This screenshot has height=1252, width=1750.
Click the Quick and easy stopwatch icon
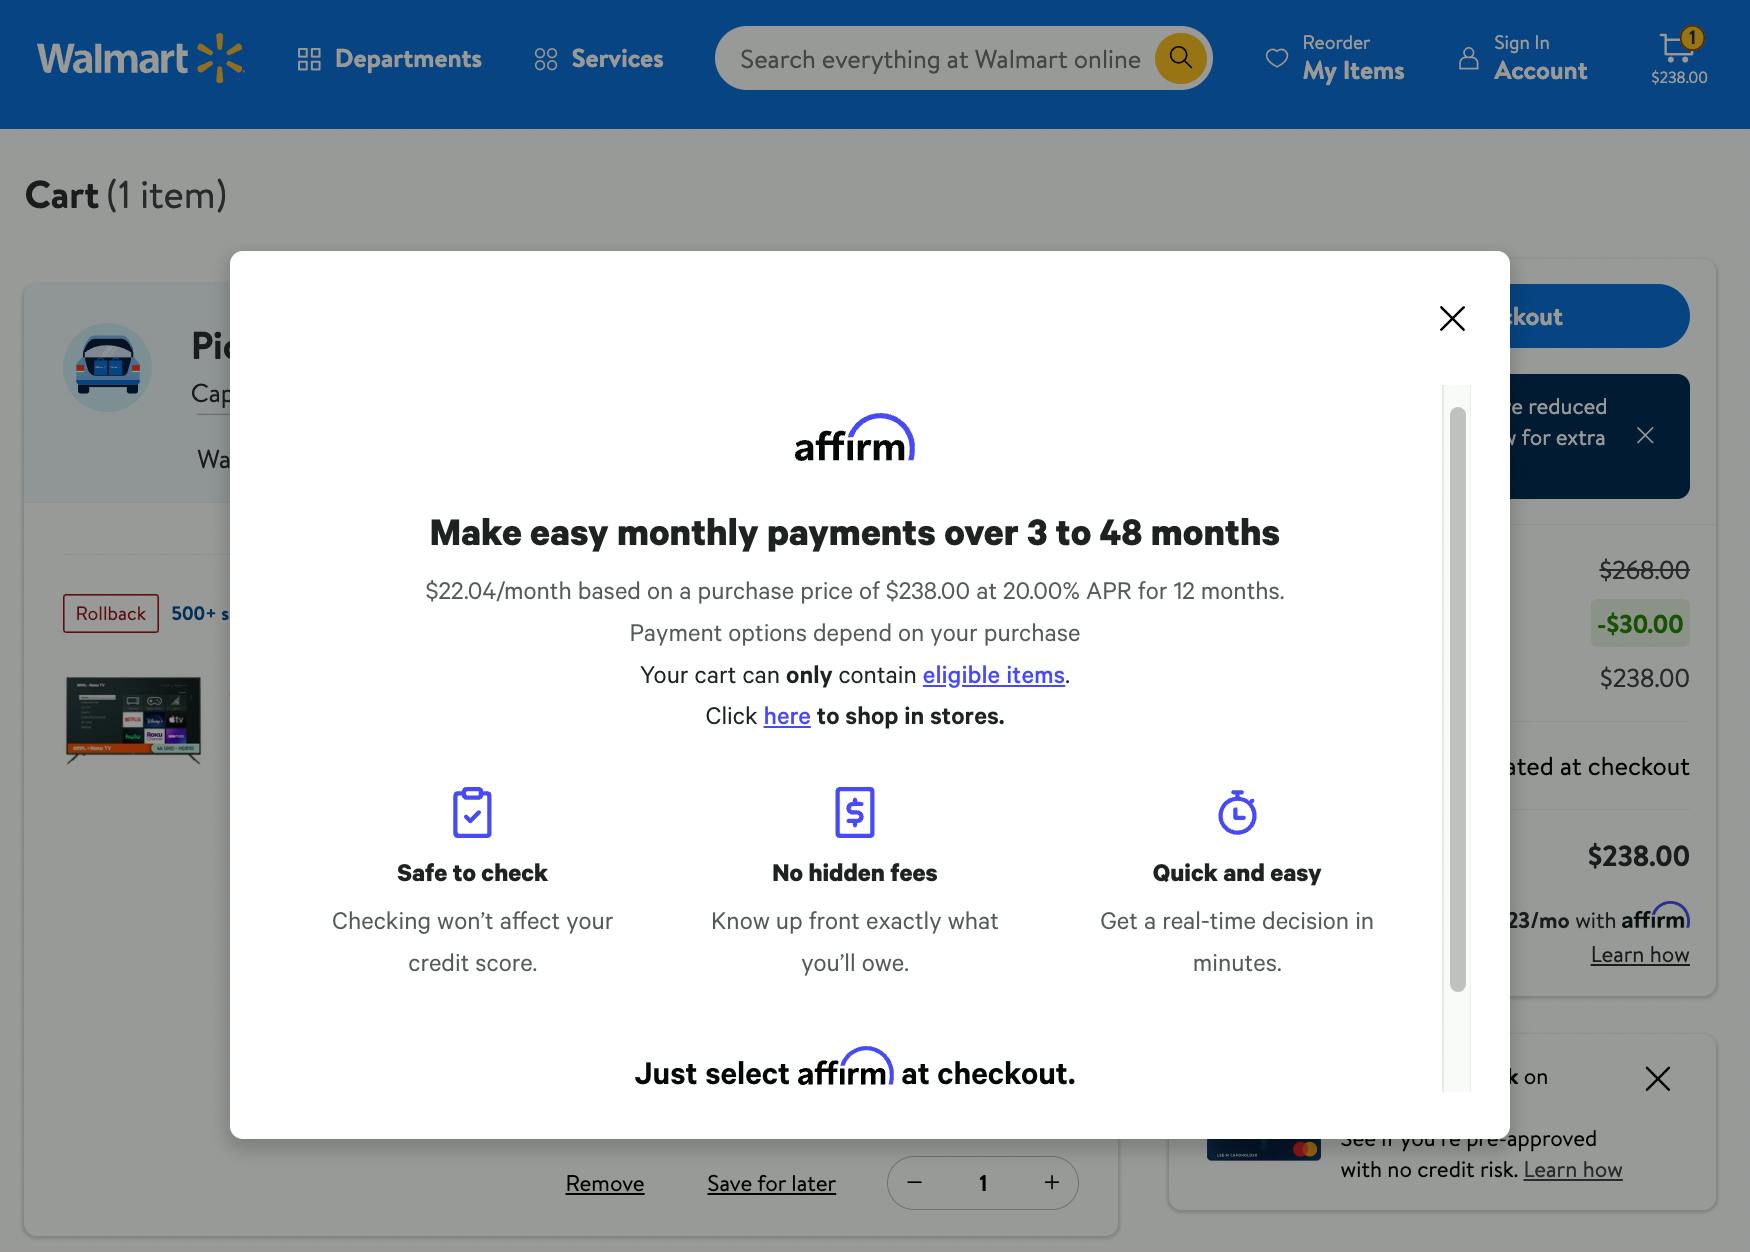point(1237,812)
